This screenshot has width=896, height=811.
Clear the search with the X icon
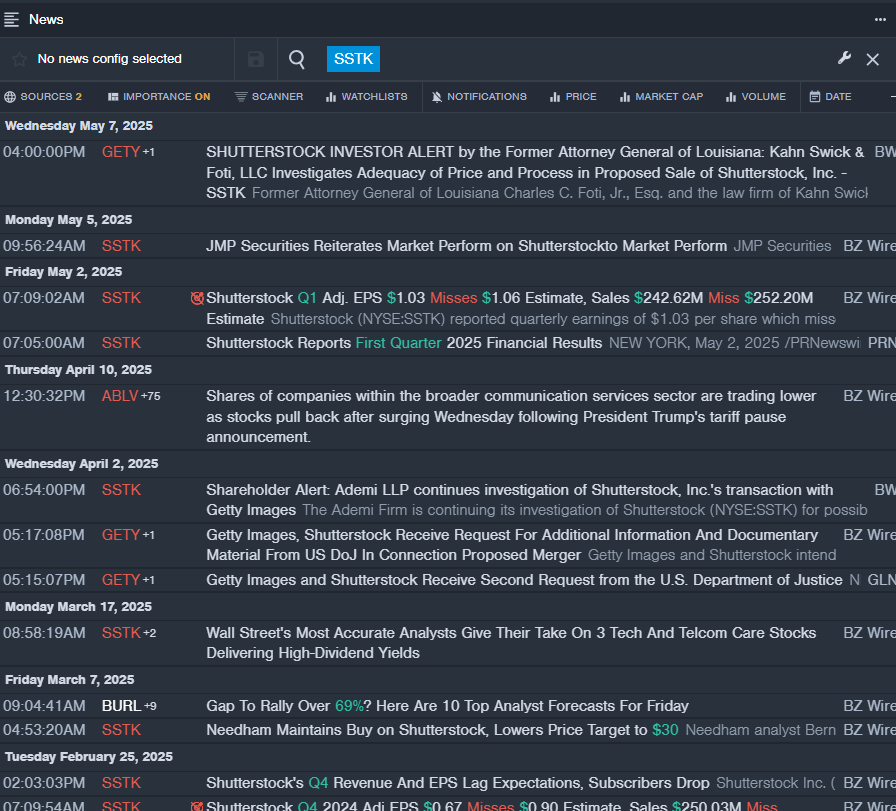point(872,59)
